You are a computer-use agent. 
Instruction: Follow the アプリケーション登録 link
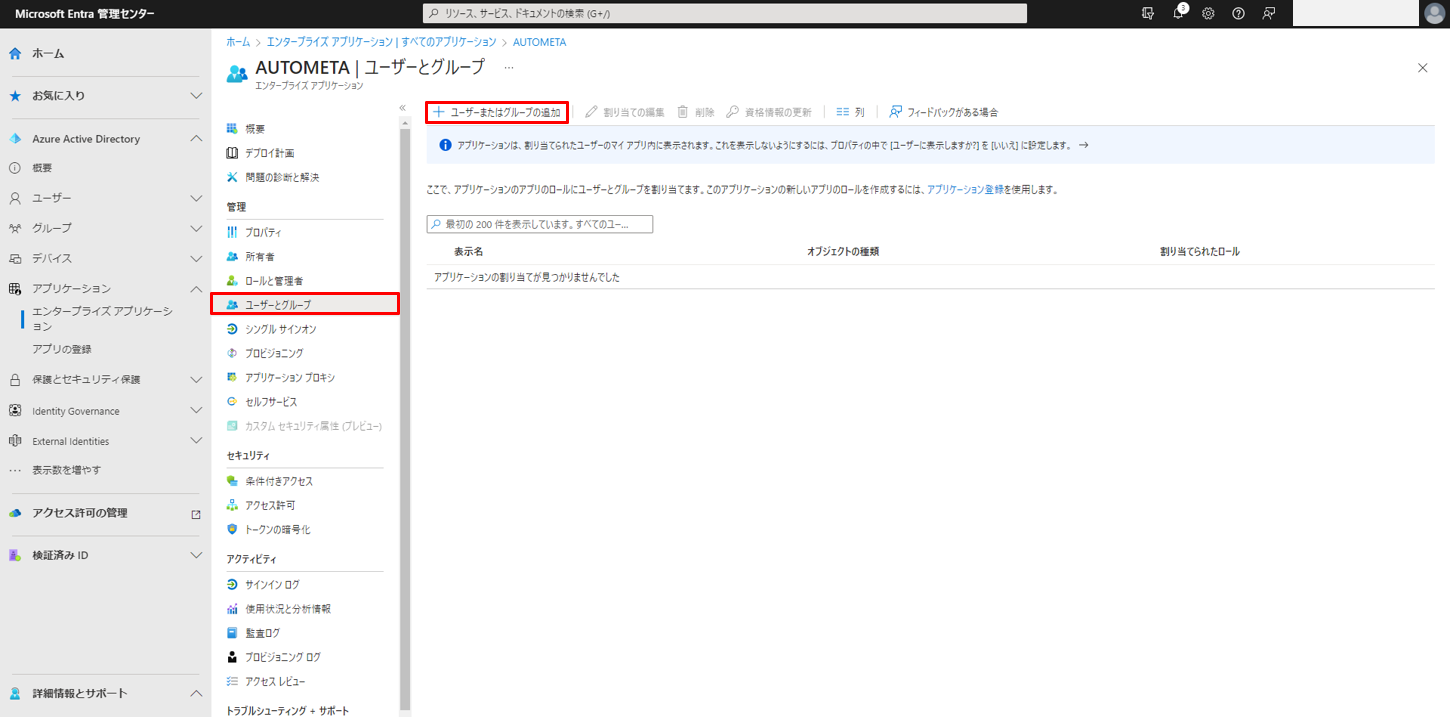pyautogui.click(x=966, y=189)
